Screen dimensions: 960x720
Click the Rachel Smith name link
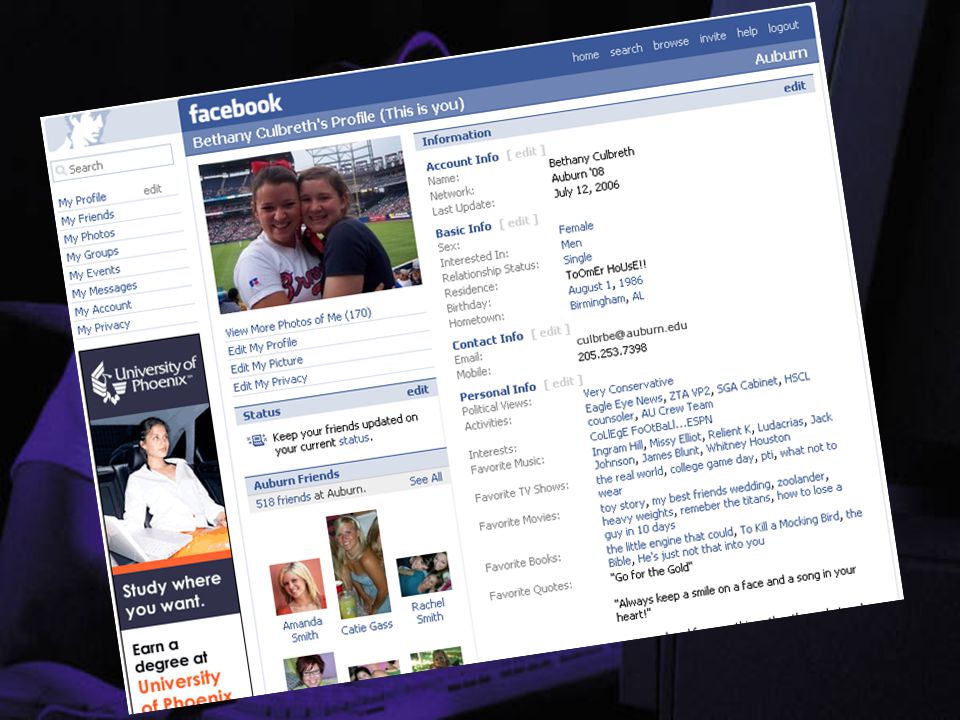coord(429,611)
